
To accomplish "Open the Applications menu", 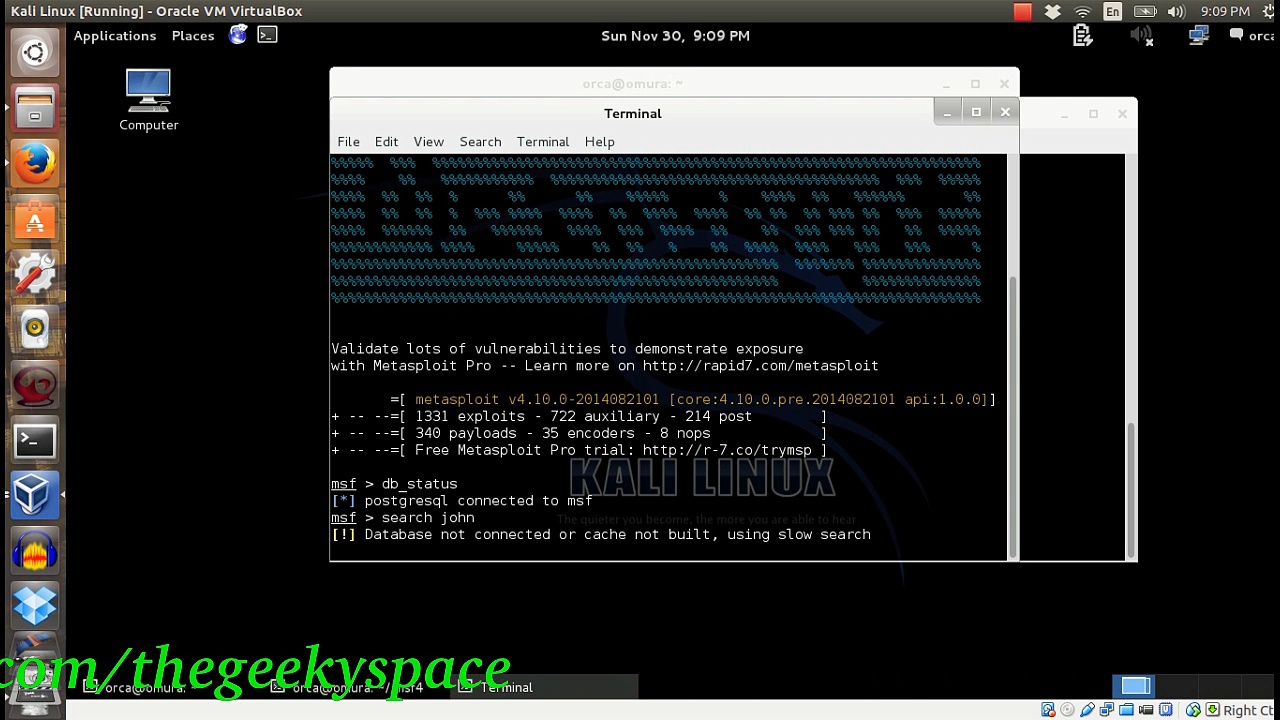I will coord(115,36).
